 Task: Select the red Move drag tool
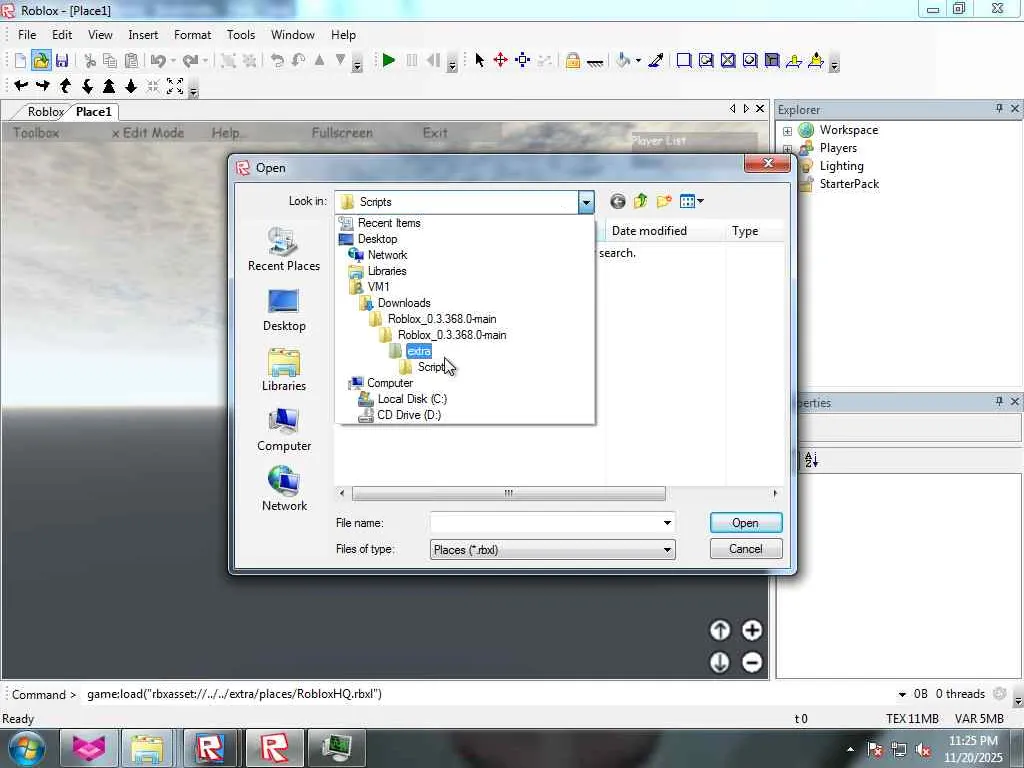[x=501, y=61]
